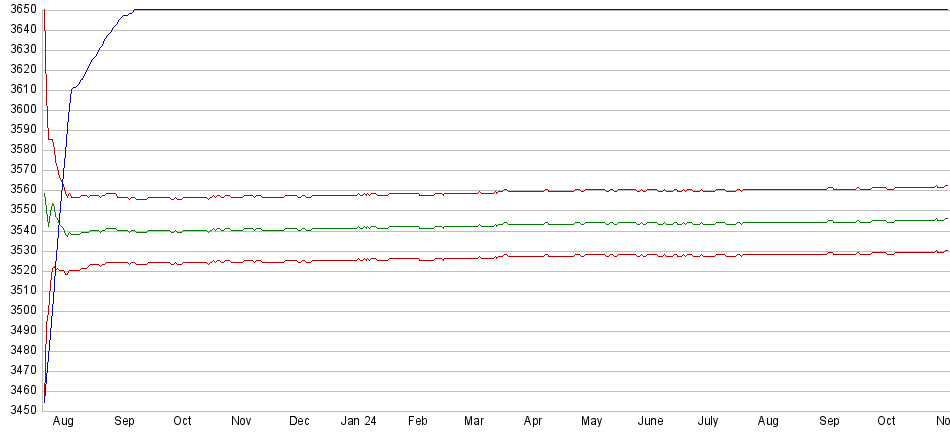The width and height of the screenshot is (950, 435).
Task: Click the 3520 y-axis value
Action: click(x=19, y=270)
